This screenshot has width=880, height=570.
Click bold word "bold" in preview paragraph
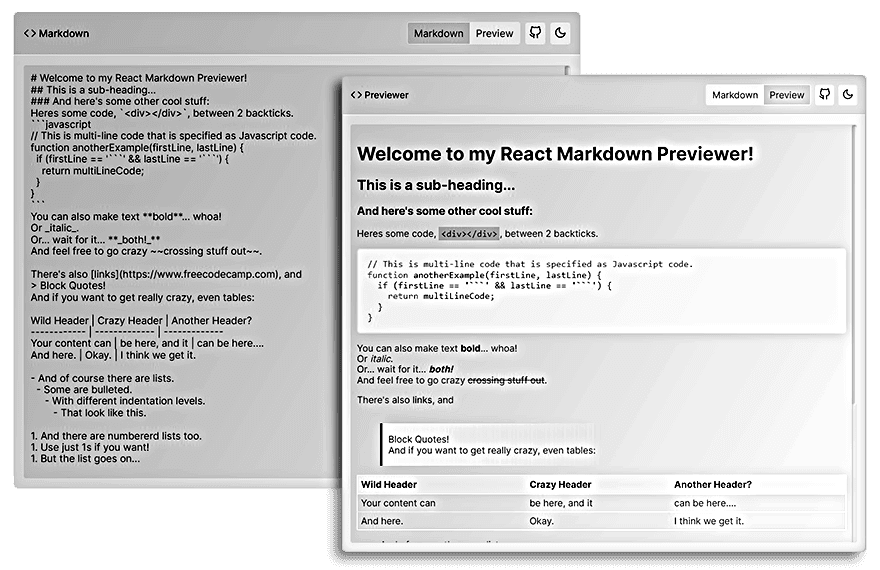470,348
